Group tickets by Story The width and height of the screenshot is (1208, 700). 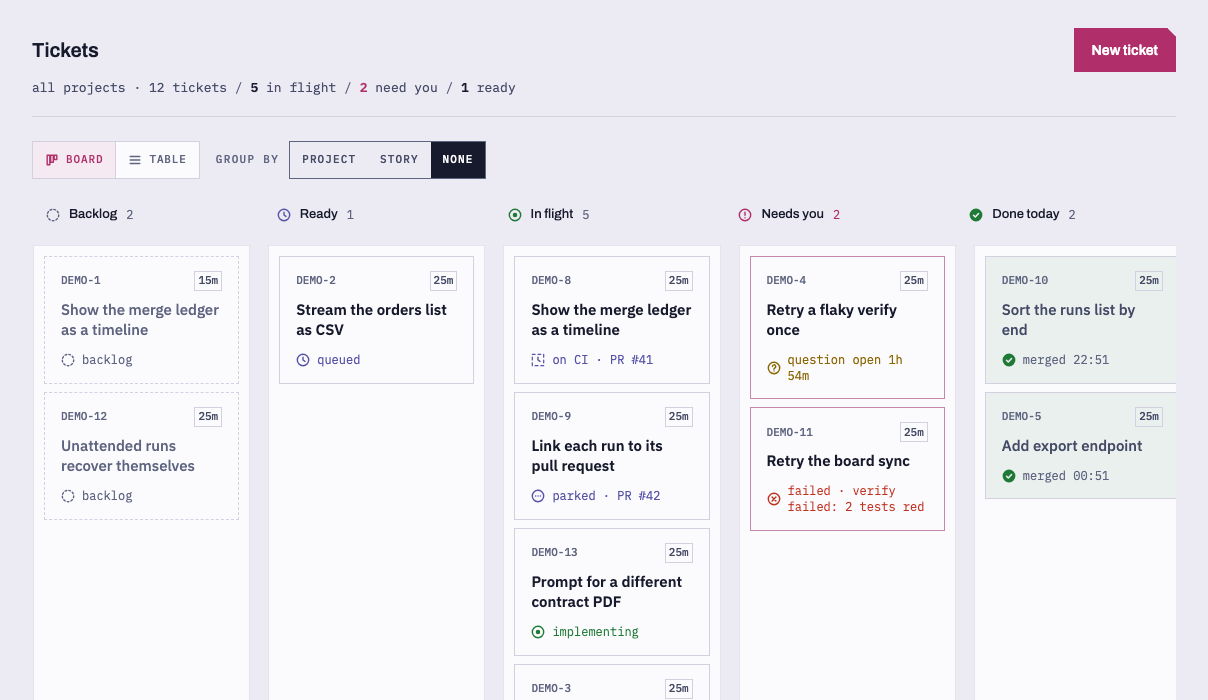(x=399, y=160)
